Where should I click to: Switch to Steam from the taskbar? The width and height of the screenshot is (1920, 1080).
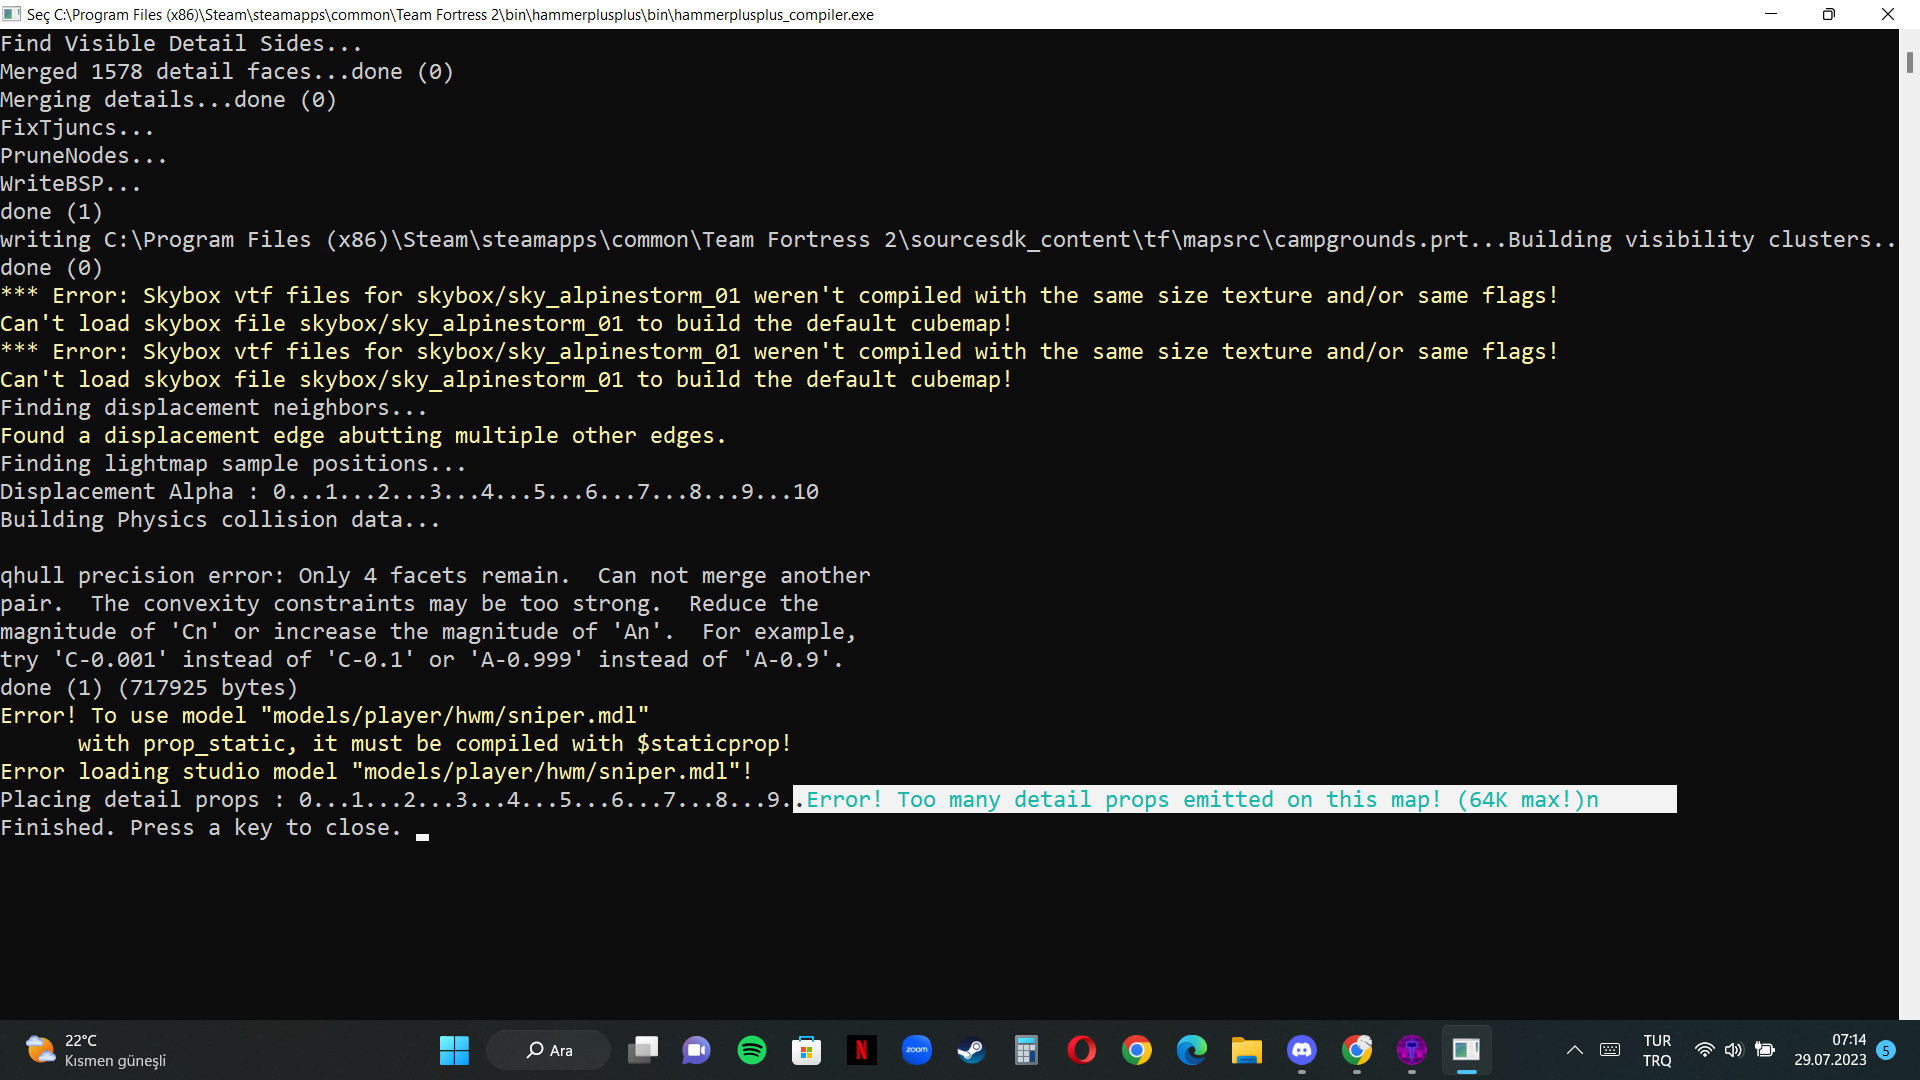pyautogui.click(x=971, y=1050)
